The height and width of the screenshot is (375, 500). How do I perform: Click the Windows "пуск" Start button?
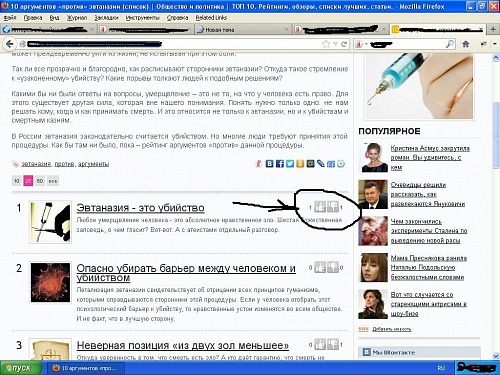pyautogui.click(x=21, y=368)
